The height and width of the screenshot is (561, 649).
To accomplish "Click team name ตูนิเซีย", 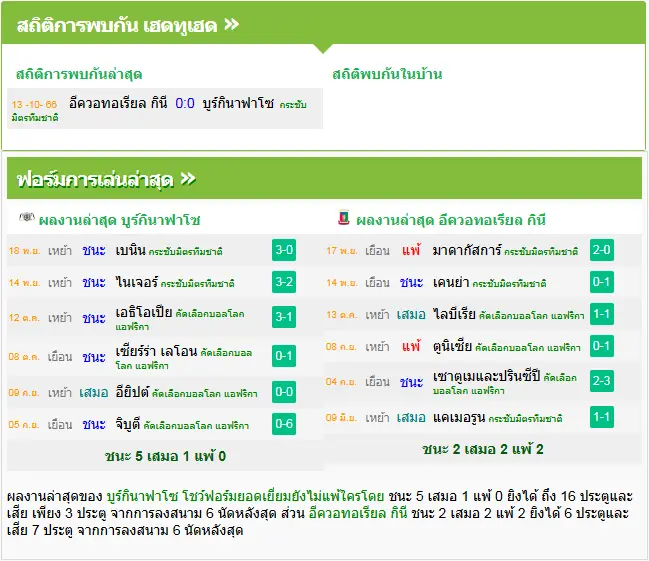I will pyautogui.click(x=452, y=346).
